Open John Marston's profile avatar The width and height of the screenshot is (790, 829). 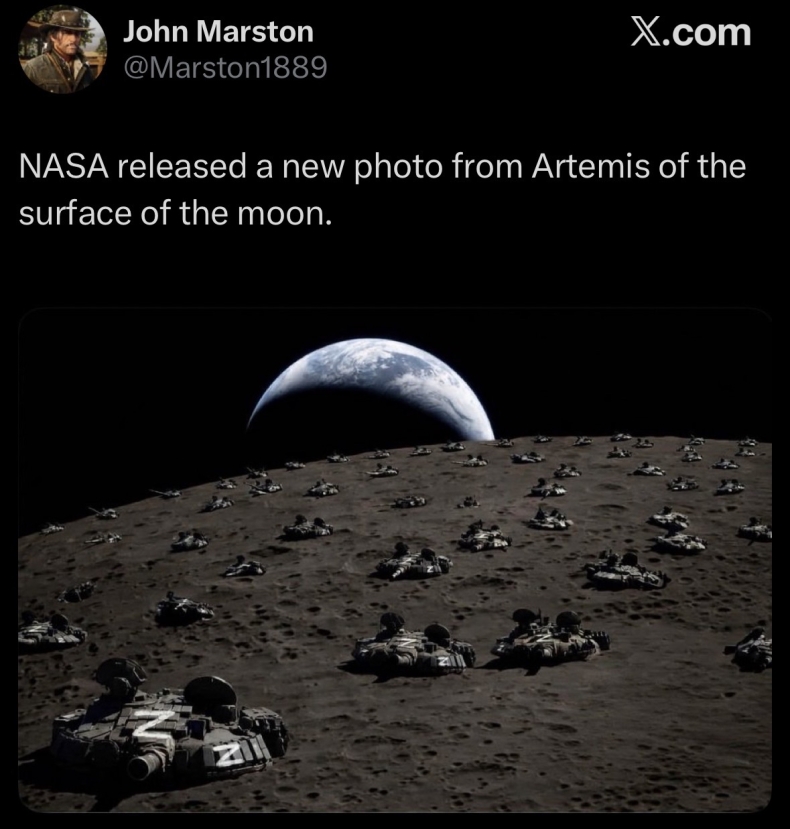(63, 49)
